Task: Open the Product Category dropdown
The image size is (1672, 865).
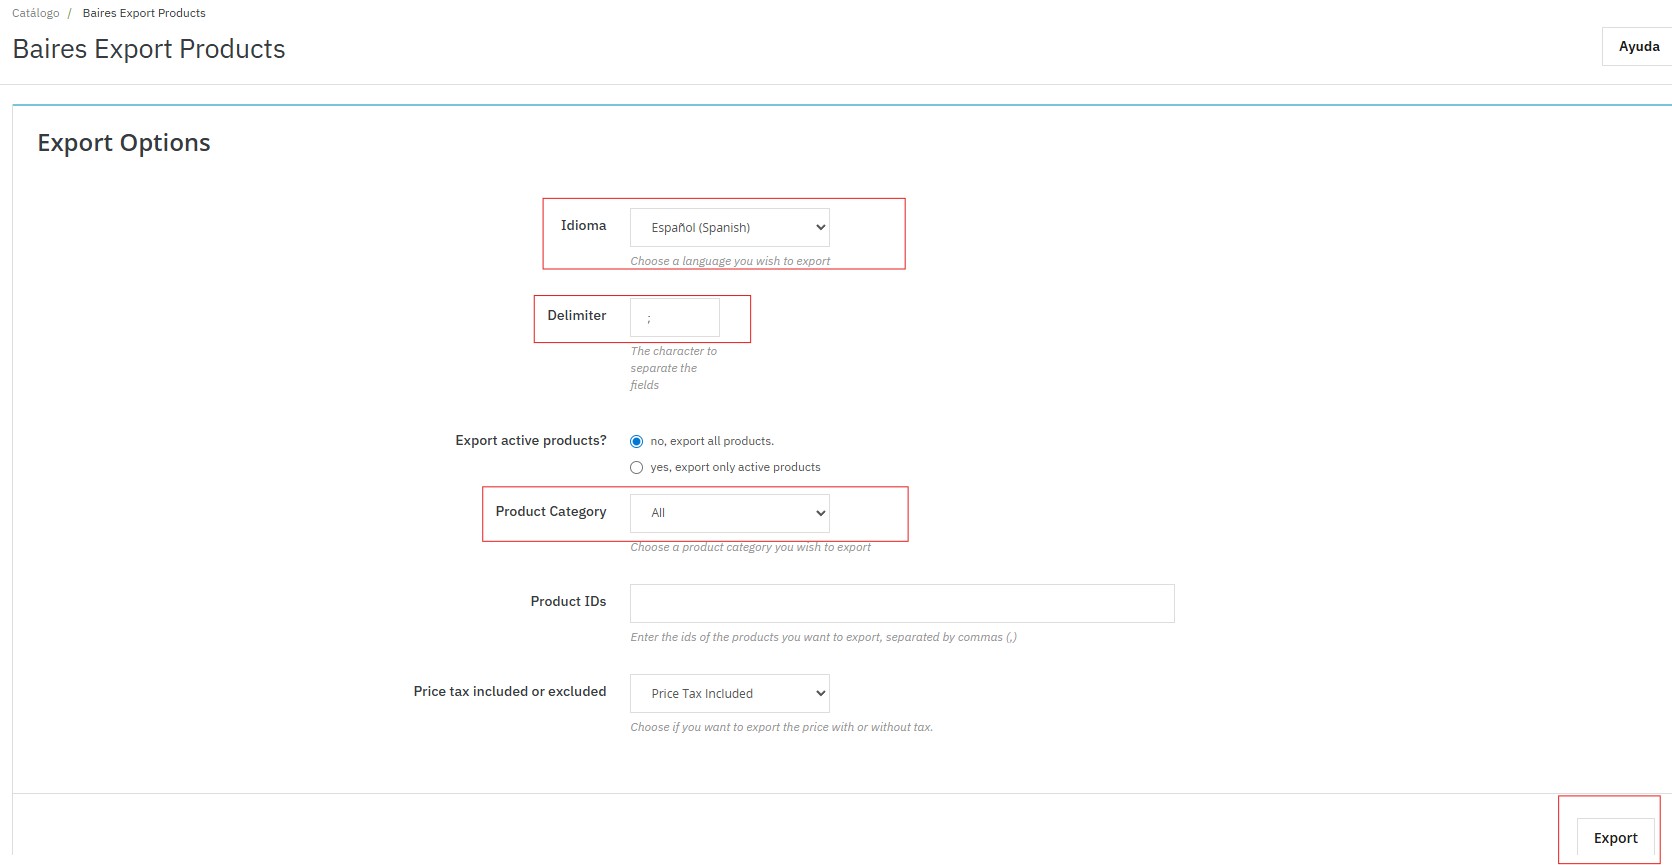Action: [730, 513]
